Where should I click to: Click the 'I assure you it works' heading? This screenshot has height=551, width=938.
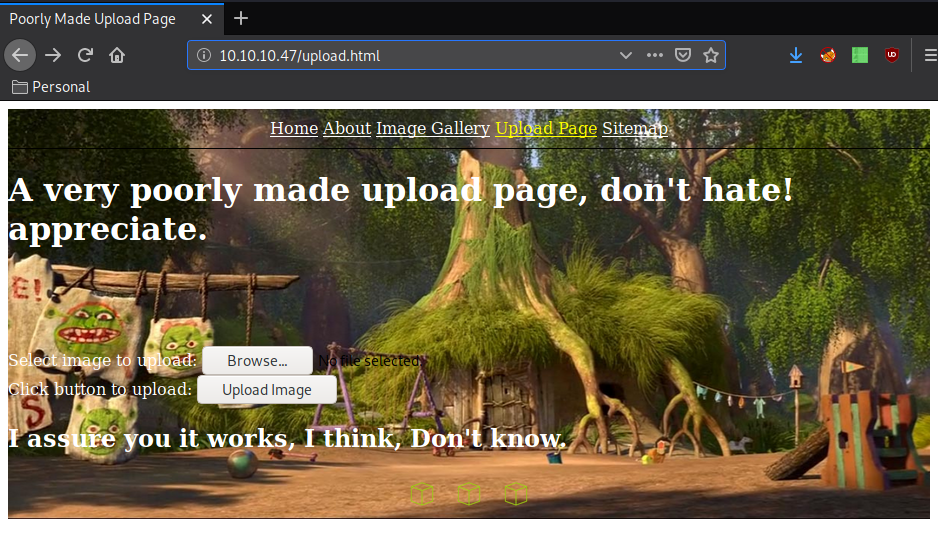(287, 439)
